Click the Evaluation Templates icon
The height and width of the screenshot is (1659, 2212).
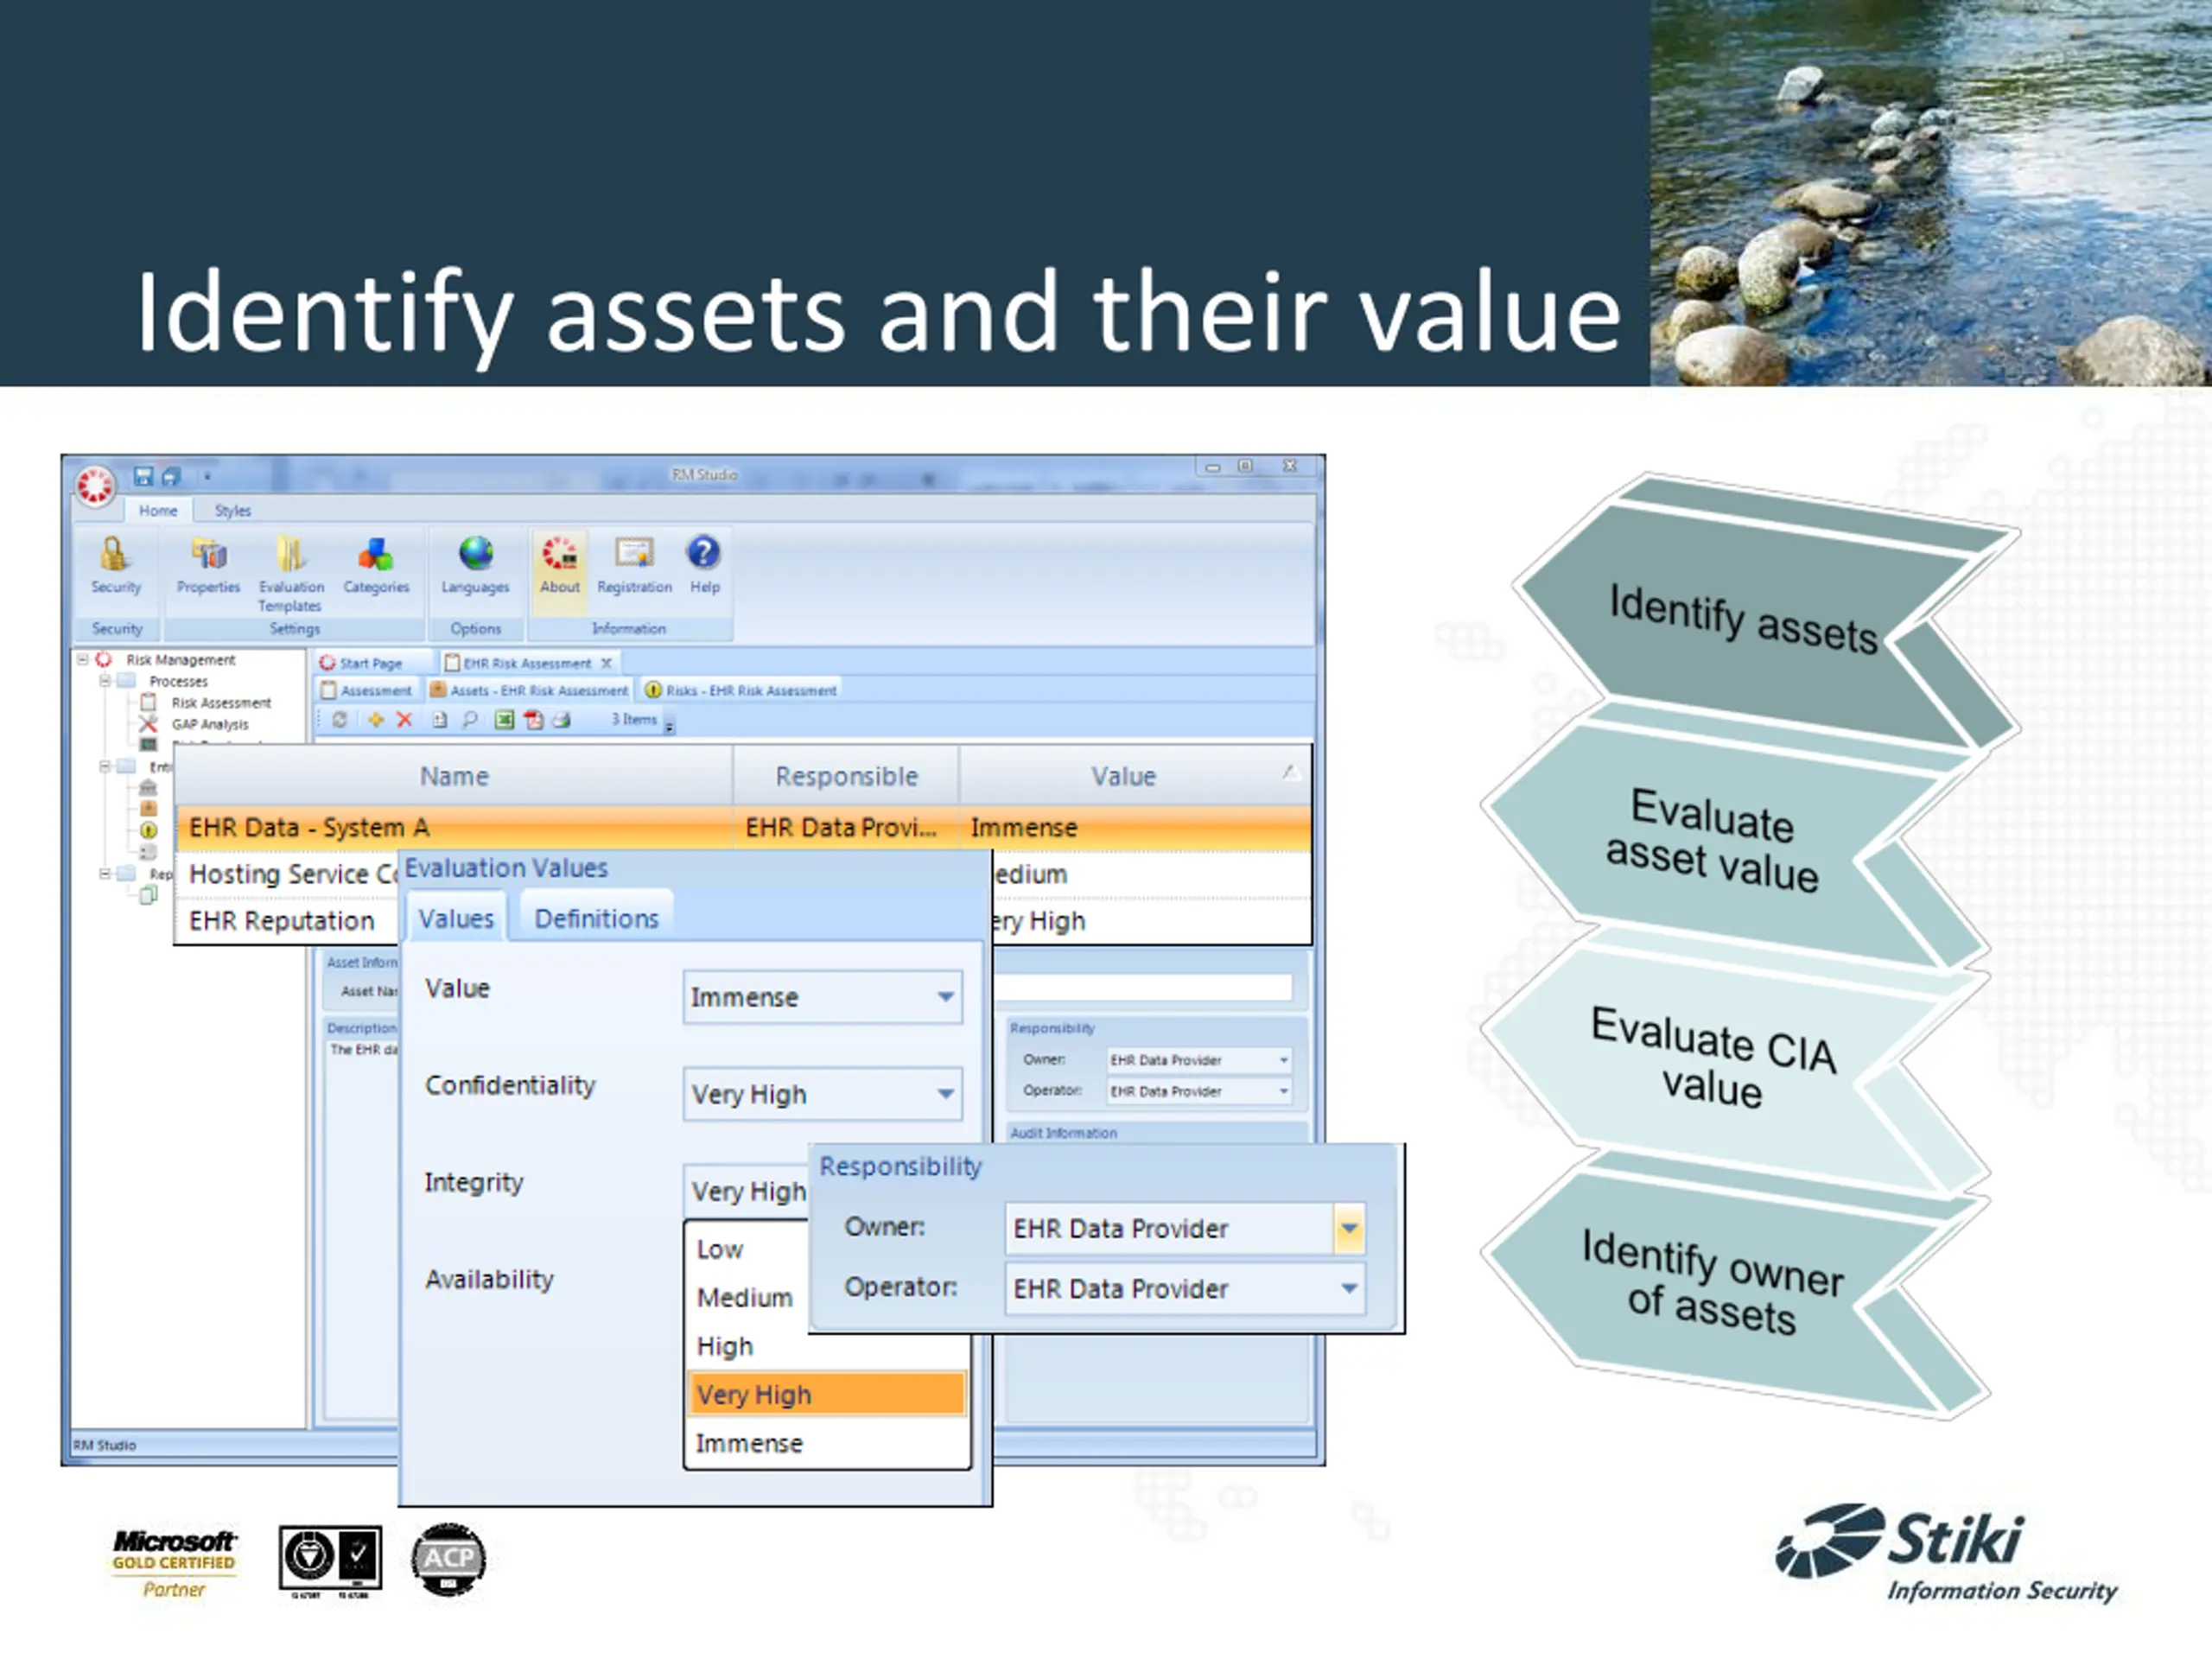pos(291,556)
